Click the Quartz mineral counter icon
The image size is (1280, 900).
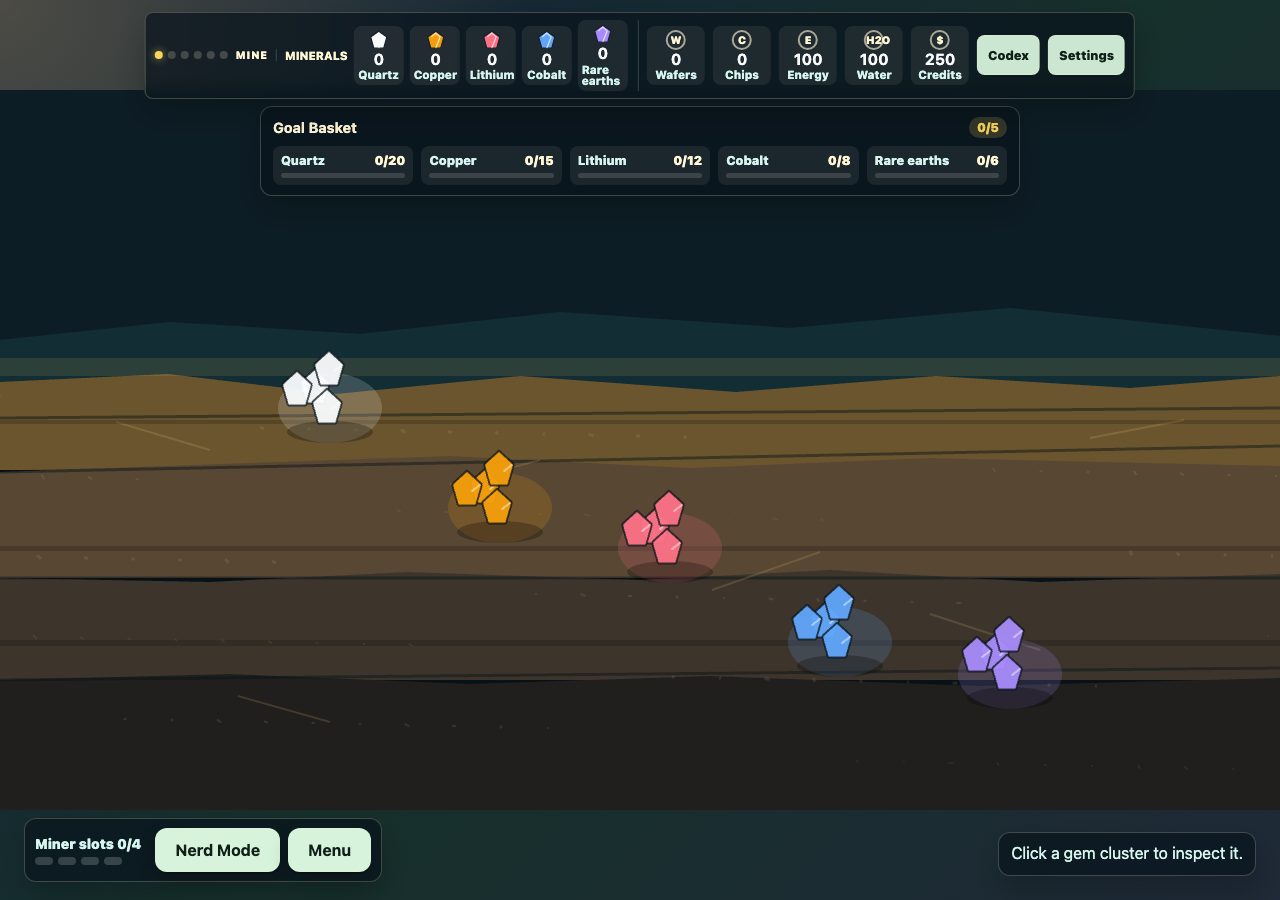pos(378,40)
